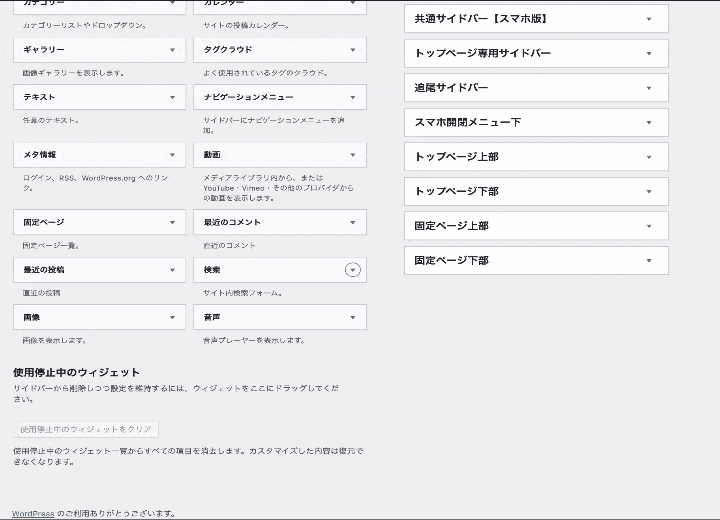Expand トップページ専用サイドバー area
Viewport: 720px width, 520px height.
click(536, 53)
